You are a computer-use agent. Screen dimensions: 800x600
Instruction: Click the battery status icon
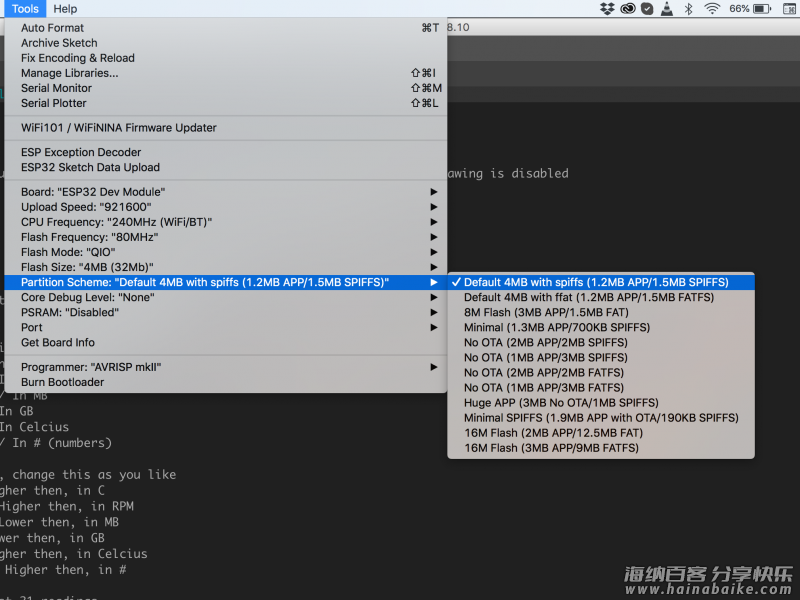[x=762, y=9]
